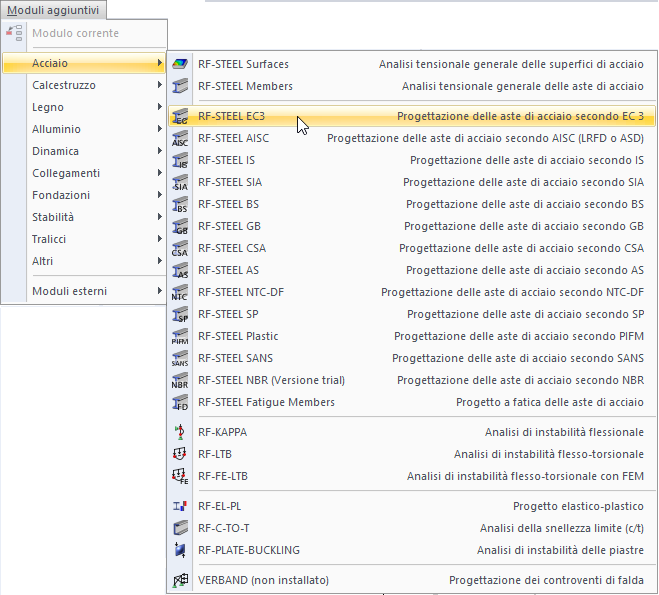This screenshot has width=659, height=595.
Task: Click the Modulo corrente icon
Action: click(x=14, y=33)
